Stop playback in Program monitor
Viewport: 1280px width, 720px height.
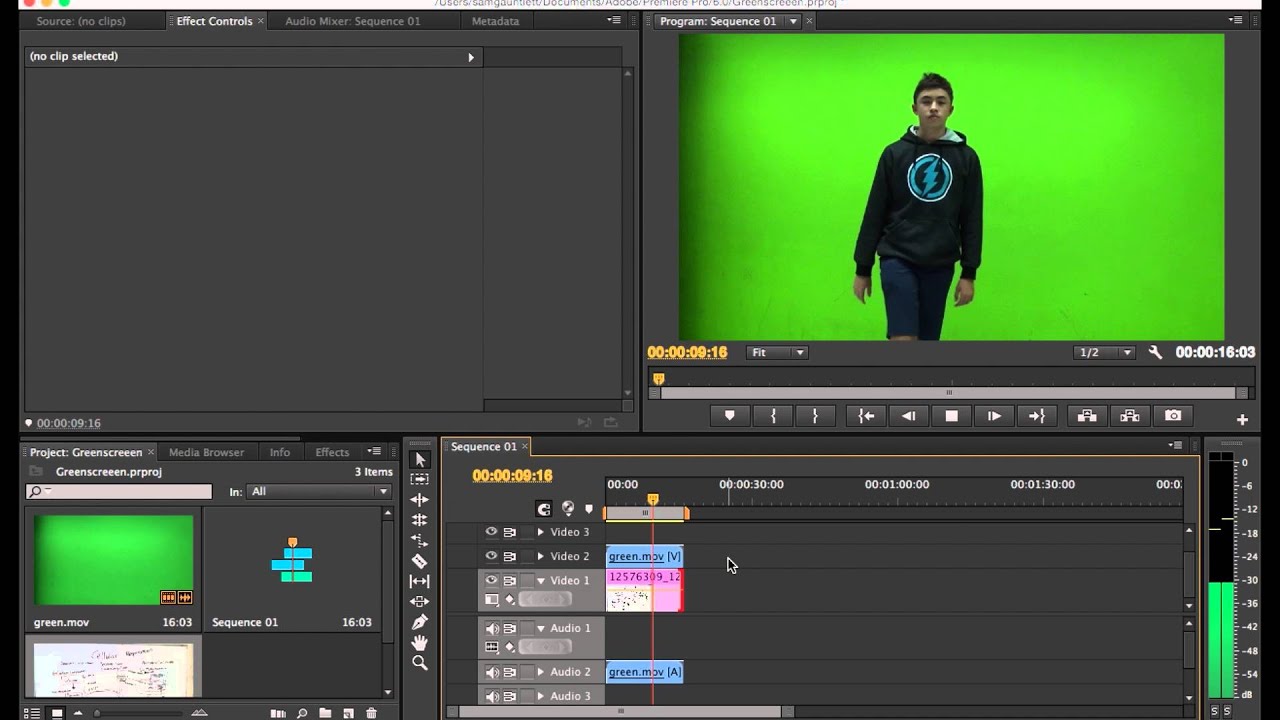(951, 416)
